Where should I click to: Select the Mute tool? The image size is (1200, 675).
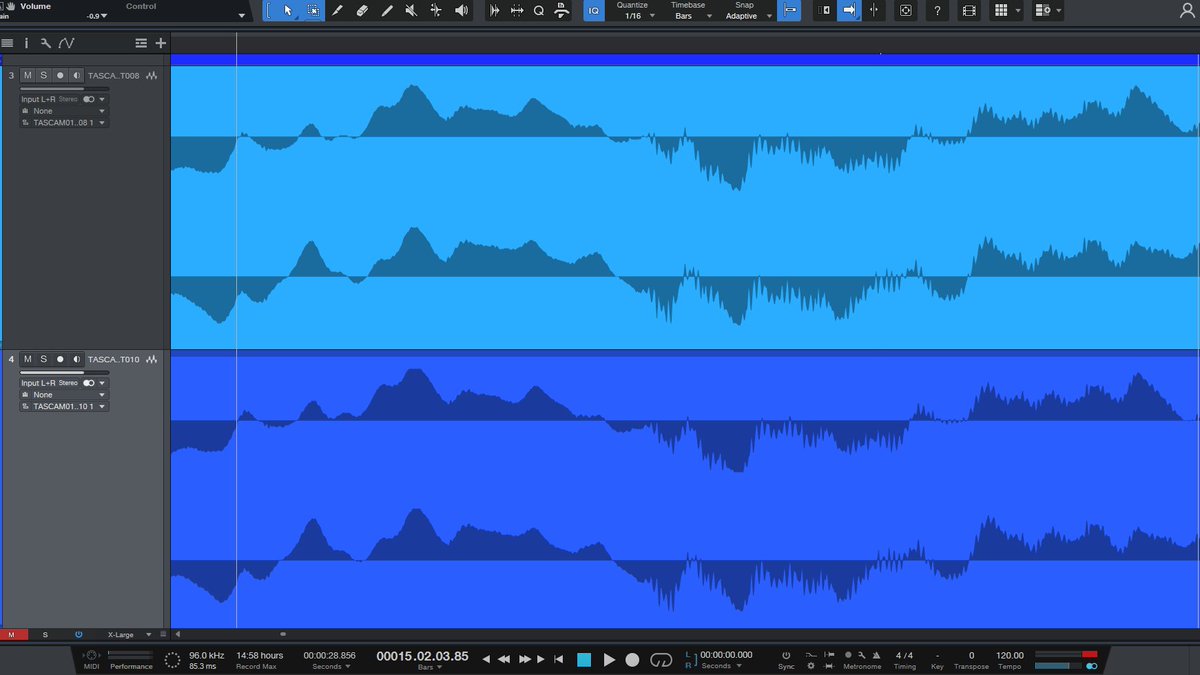tap(410, 10)
